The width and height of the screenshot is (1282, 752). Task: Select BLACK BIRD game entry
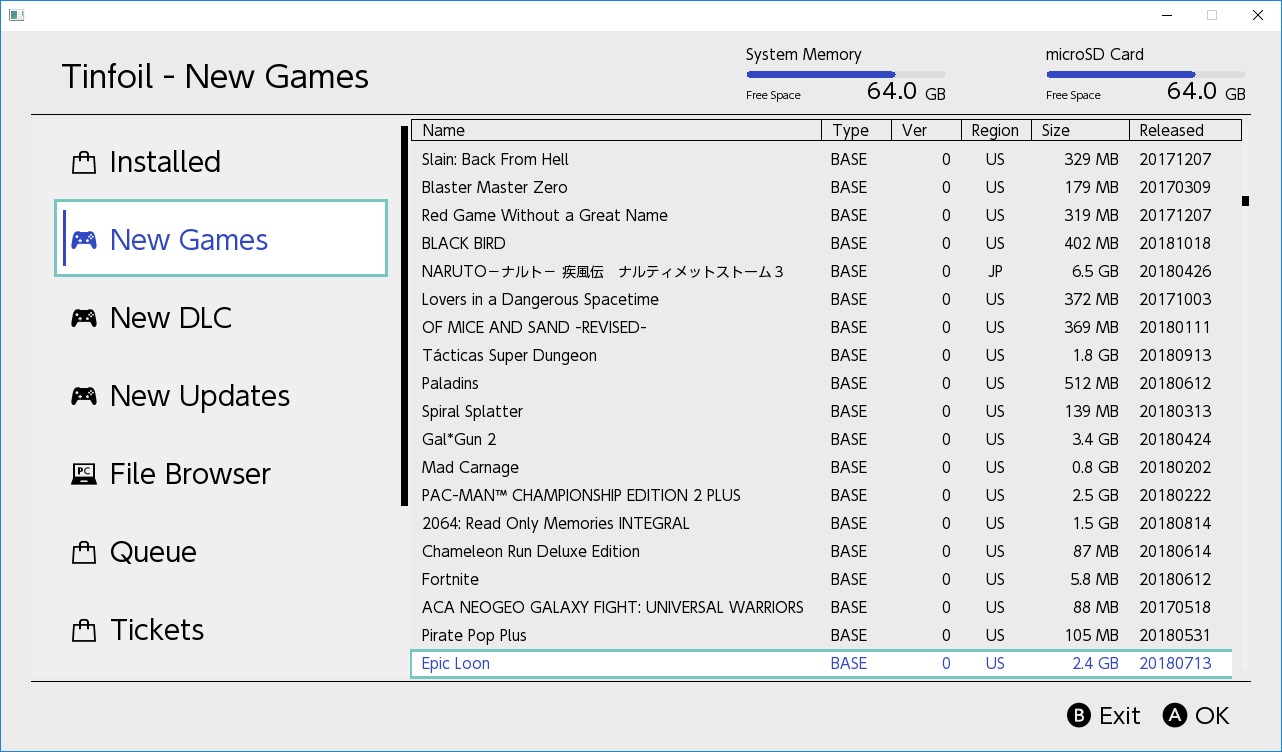pyautogui.click(x=821, y=243)
